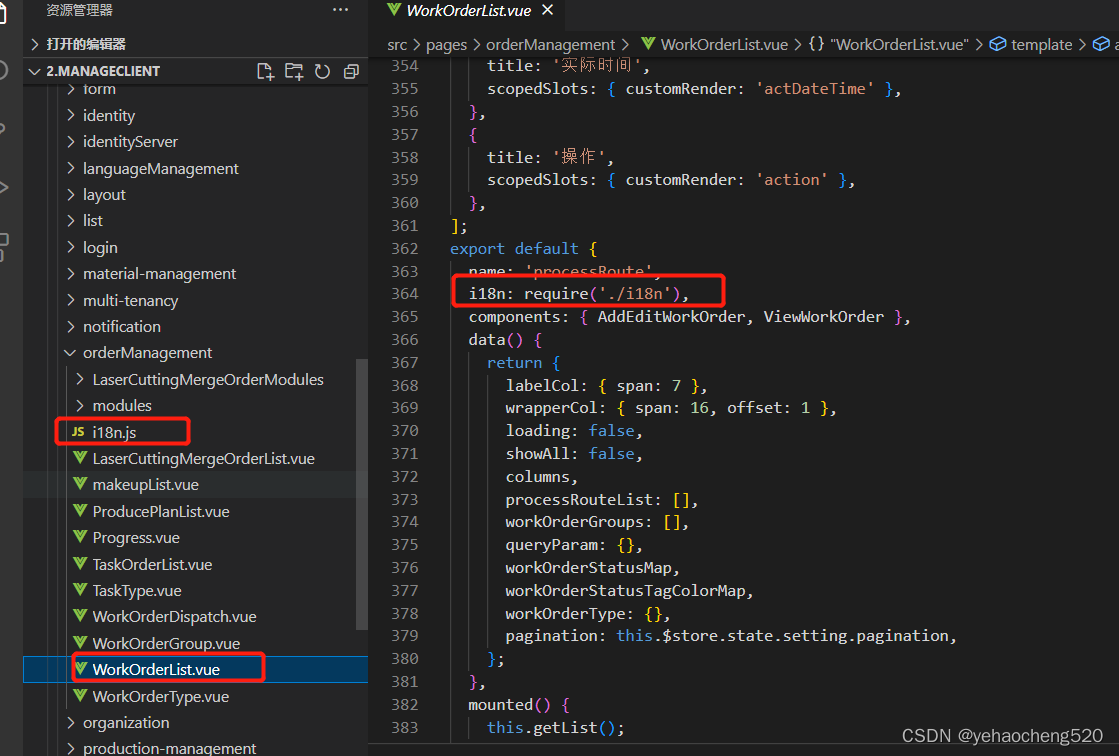The image size is (1119, 756).
Task: Click 'data()' on line 366
Action: (x=496, y=340)
